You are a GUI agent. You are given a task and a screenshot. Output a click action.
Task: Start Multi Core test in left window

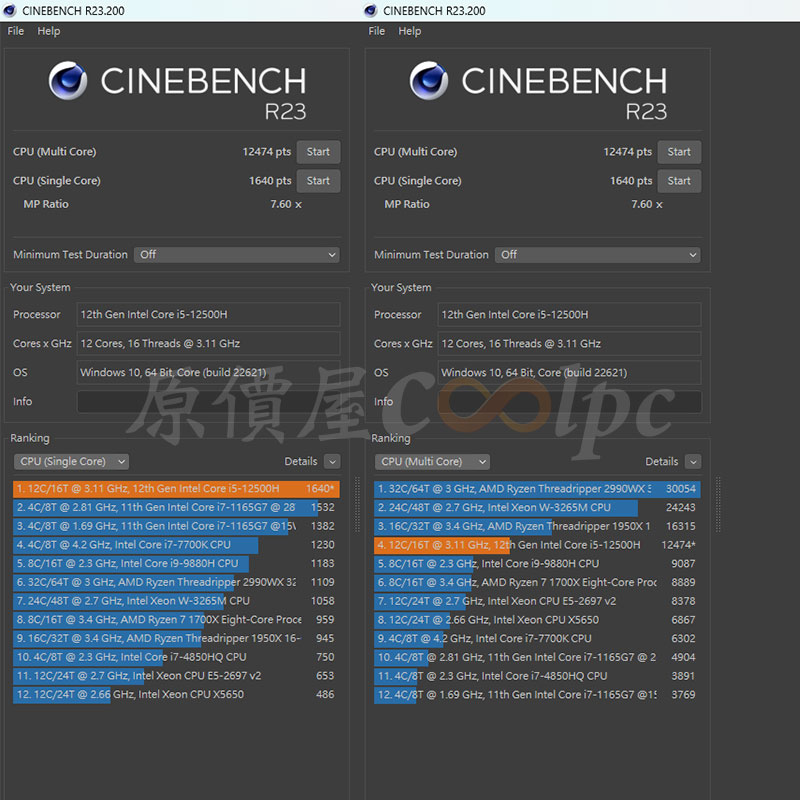pyautogui.click(x=318, y=152)
